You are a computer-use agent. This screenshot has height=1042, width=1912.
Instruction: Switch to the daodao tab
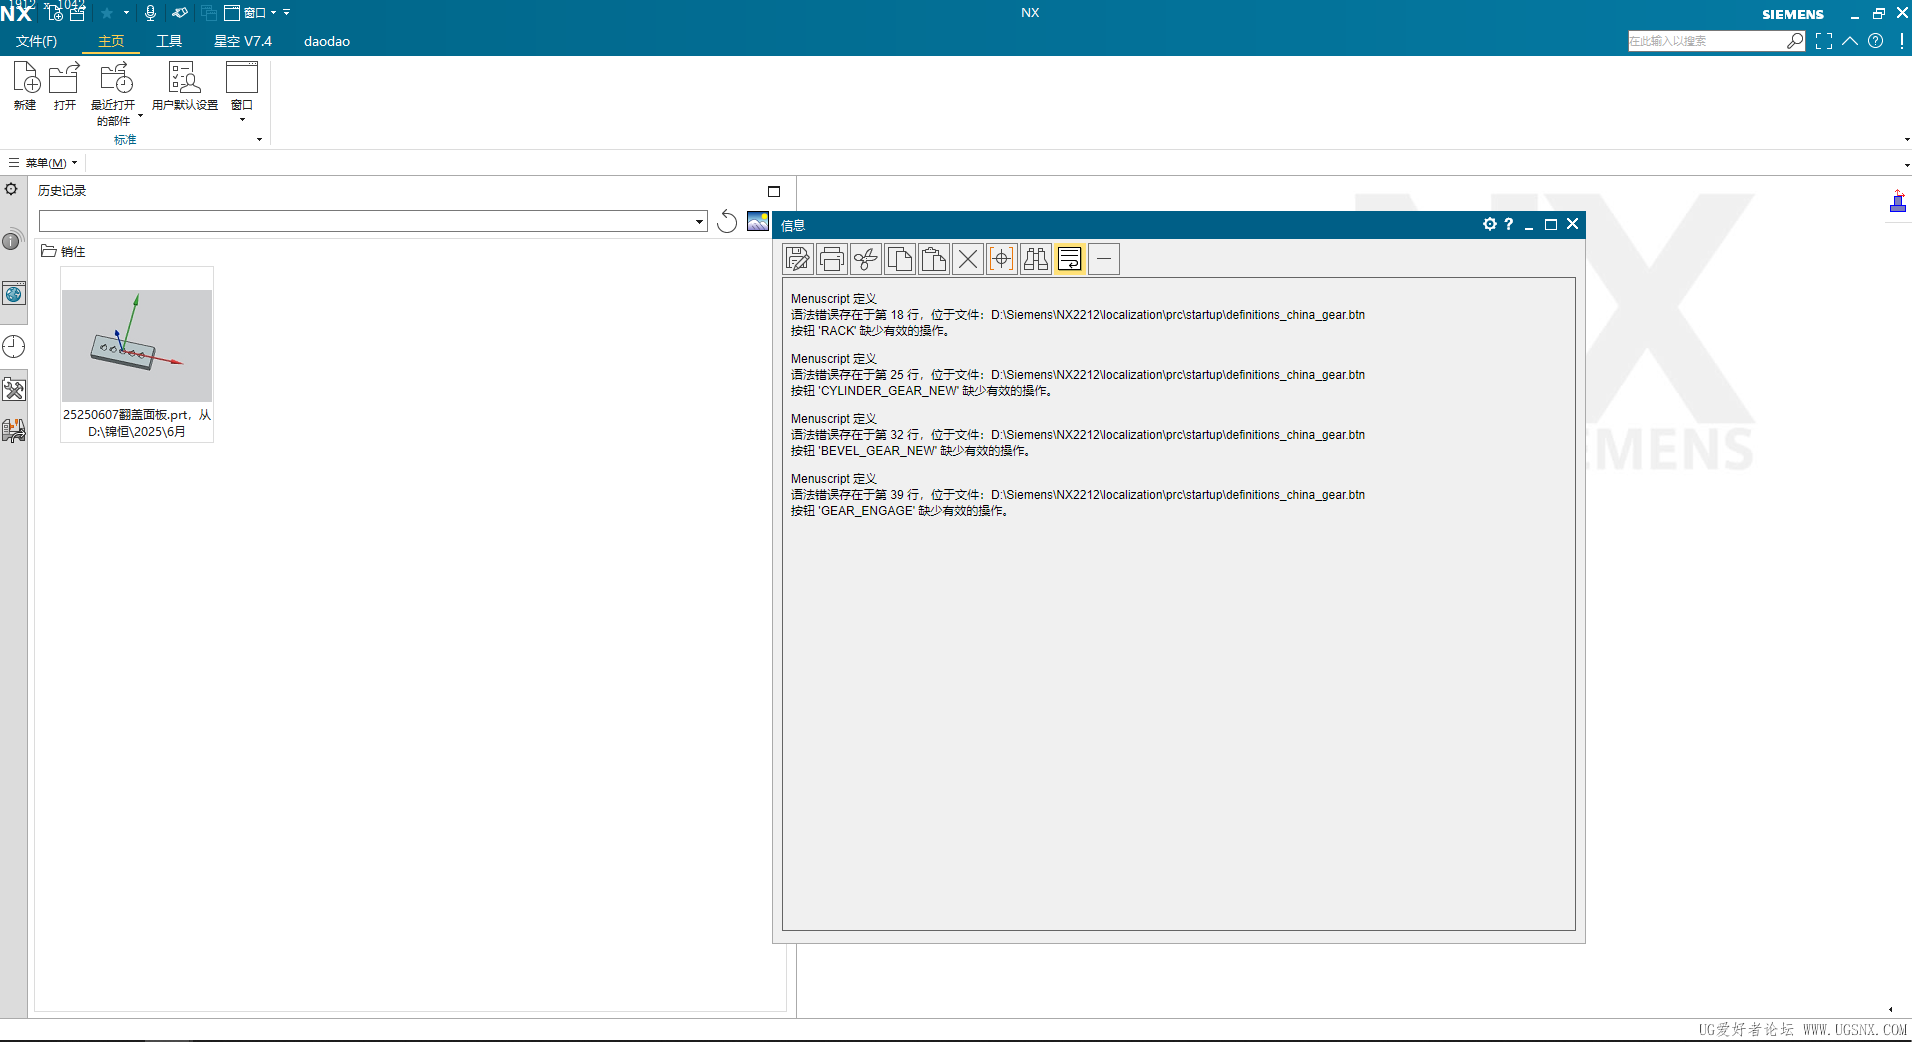click(x=327, y=41)
